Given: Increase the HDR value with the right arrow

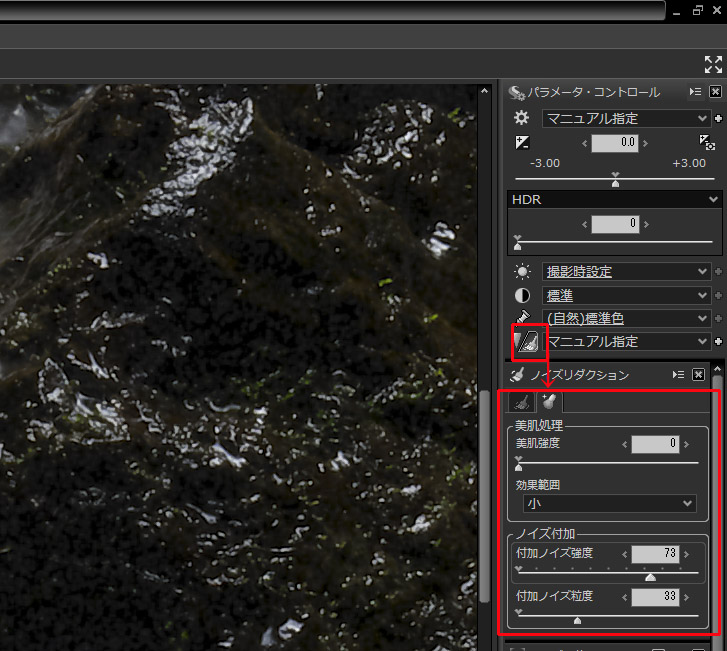Looking at the screenshot, I should coord(646,224).
